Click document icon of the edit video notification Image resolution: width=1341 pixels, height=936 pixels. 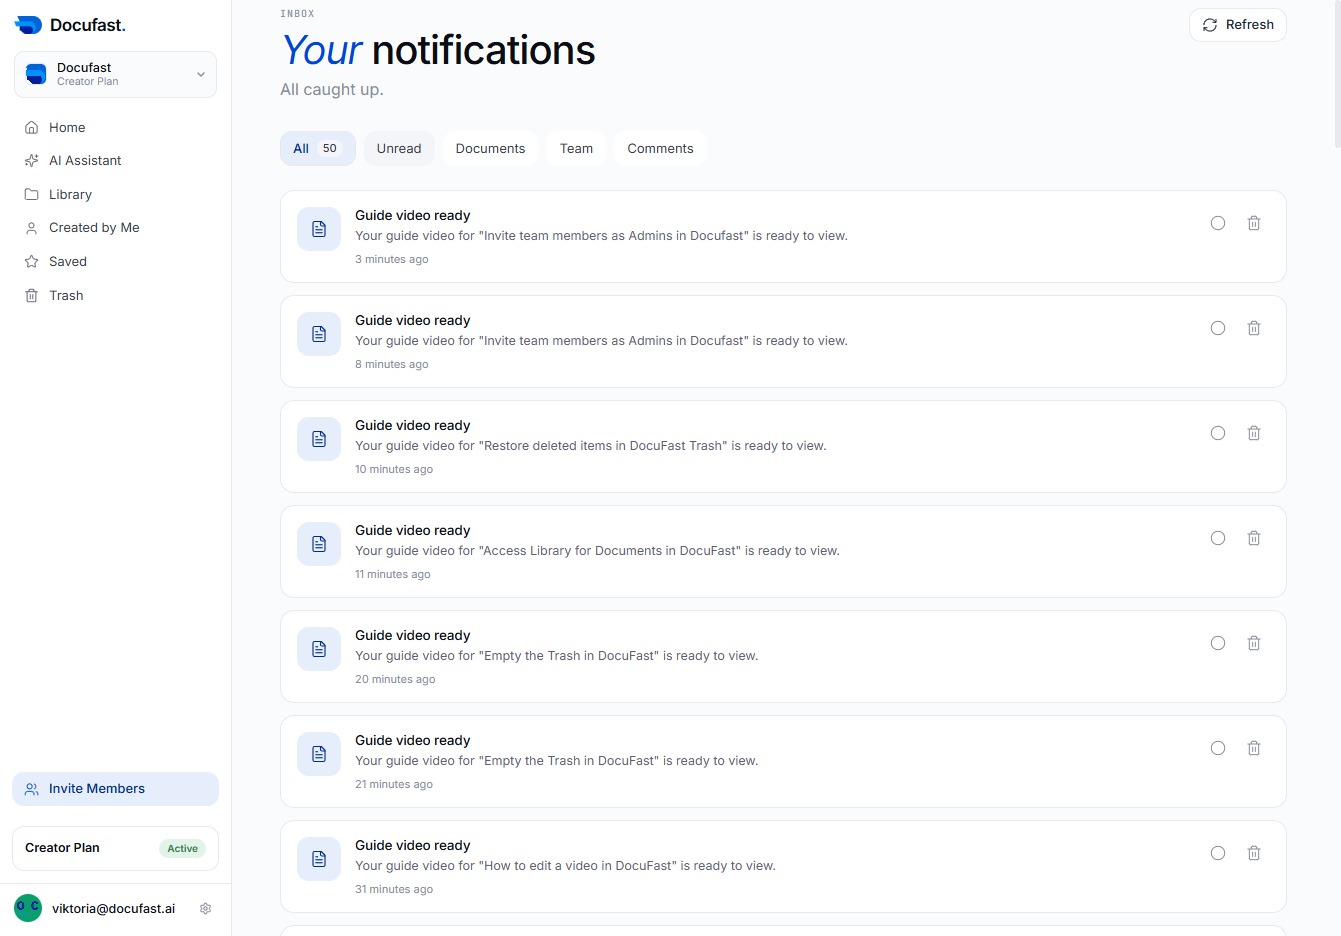click(319, 859)
